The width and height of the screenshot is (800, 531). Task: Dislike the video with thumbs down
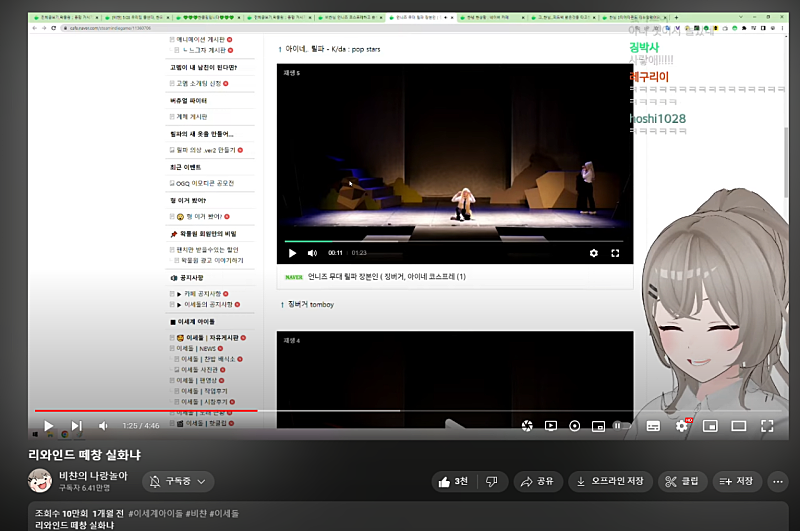[x=492, y=481]
